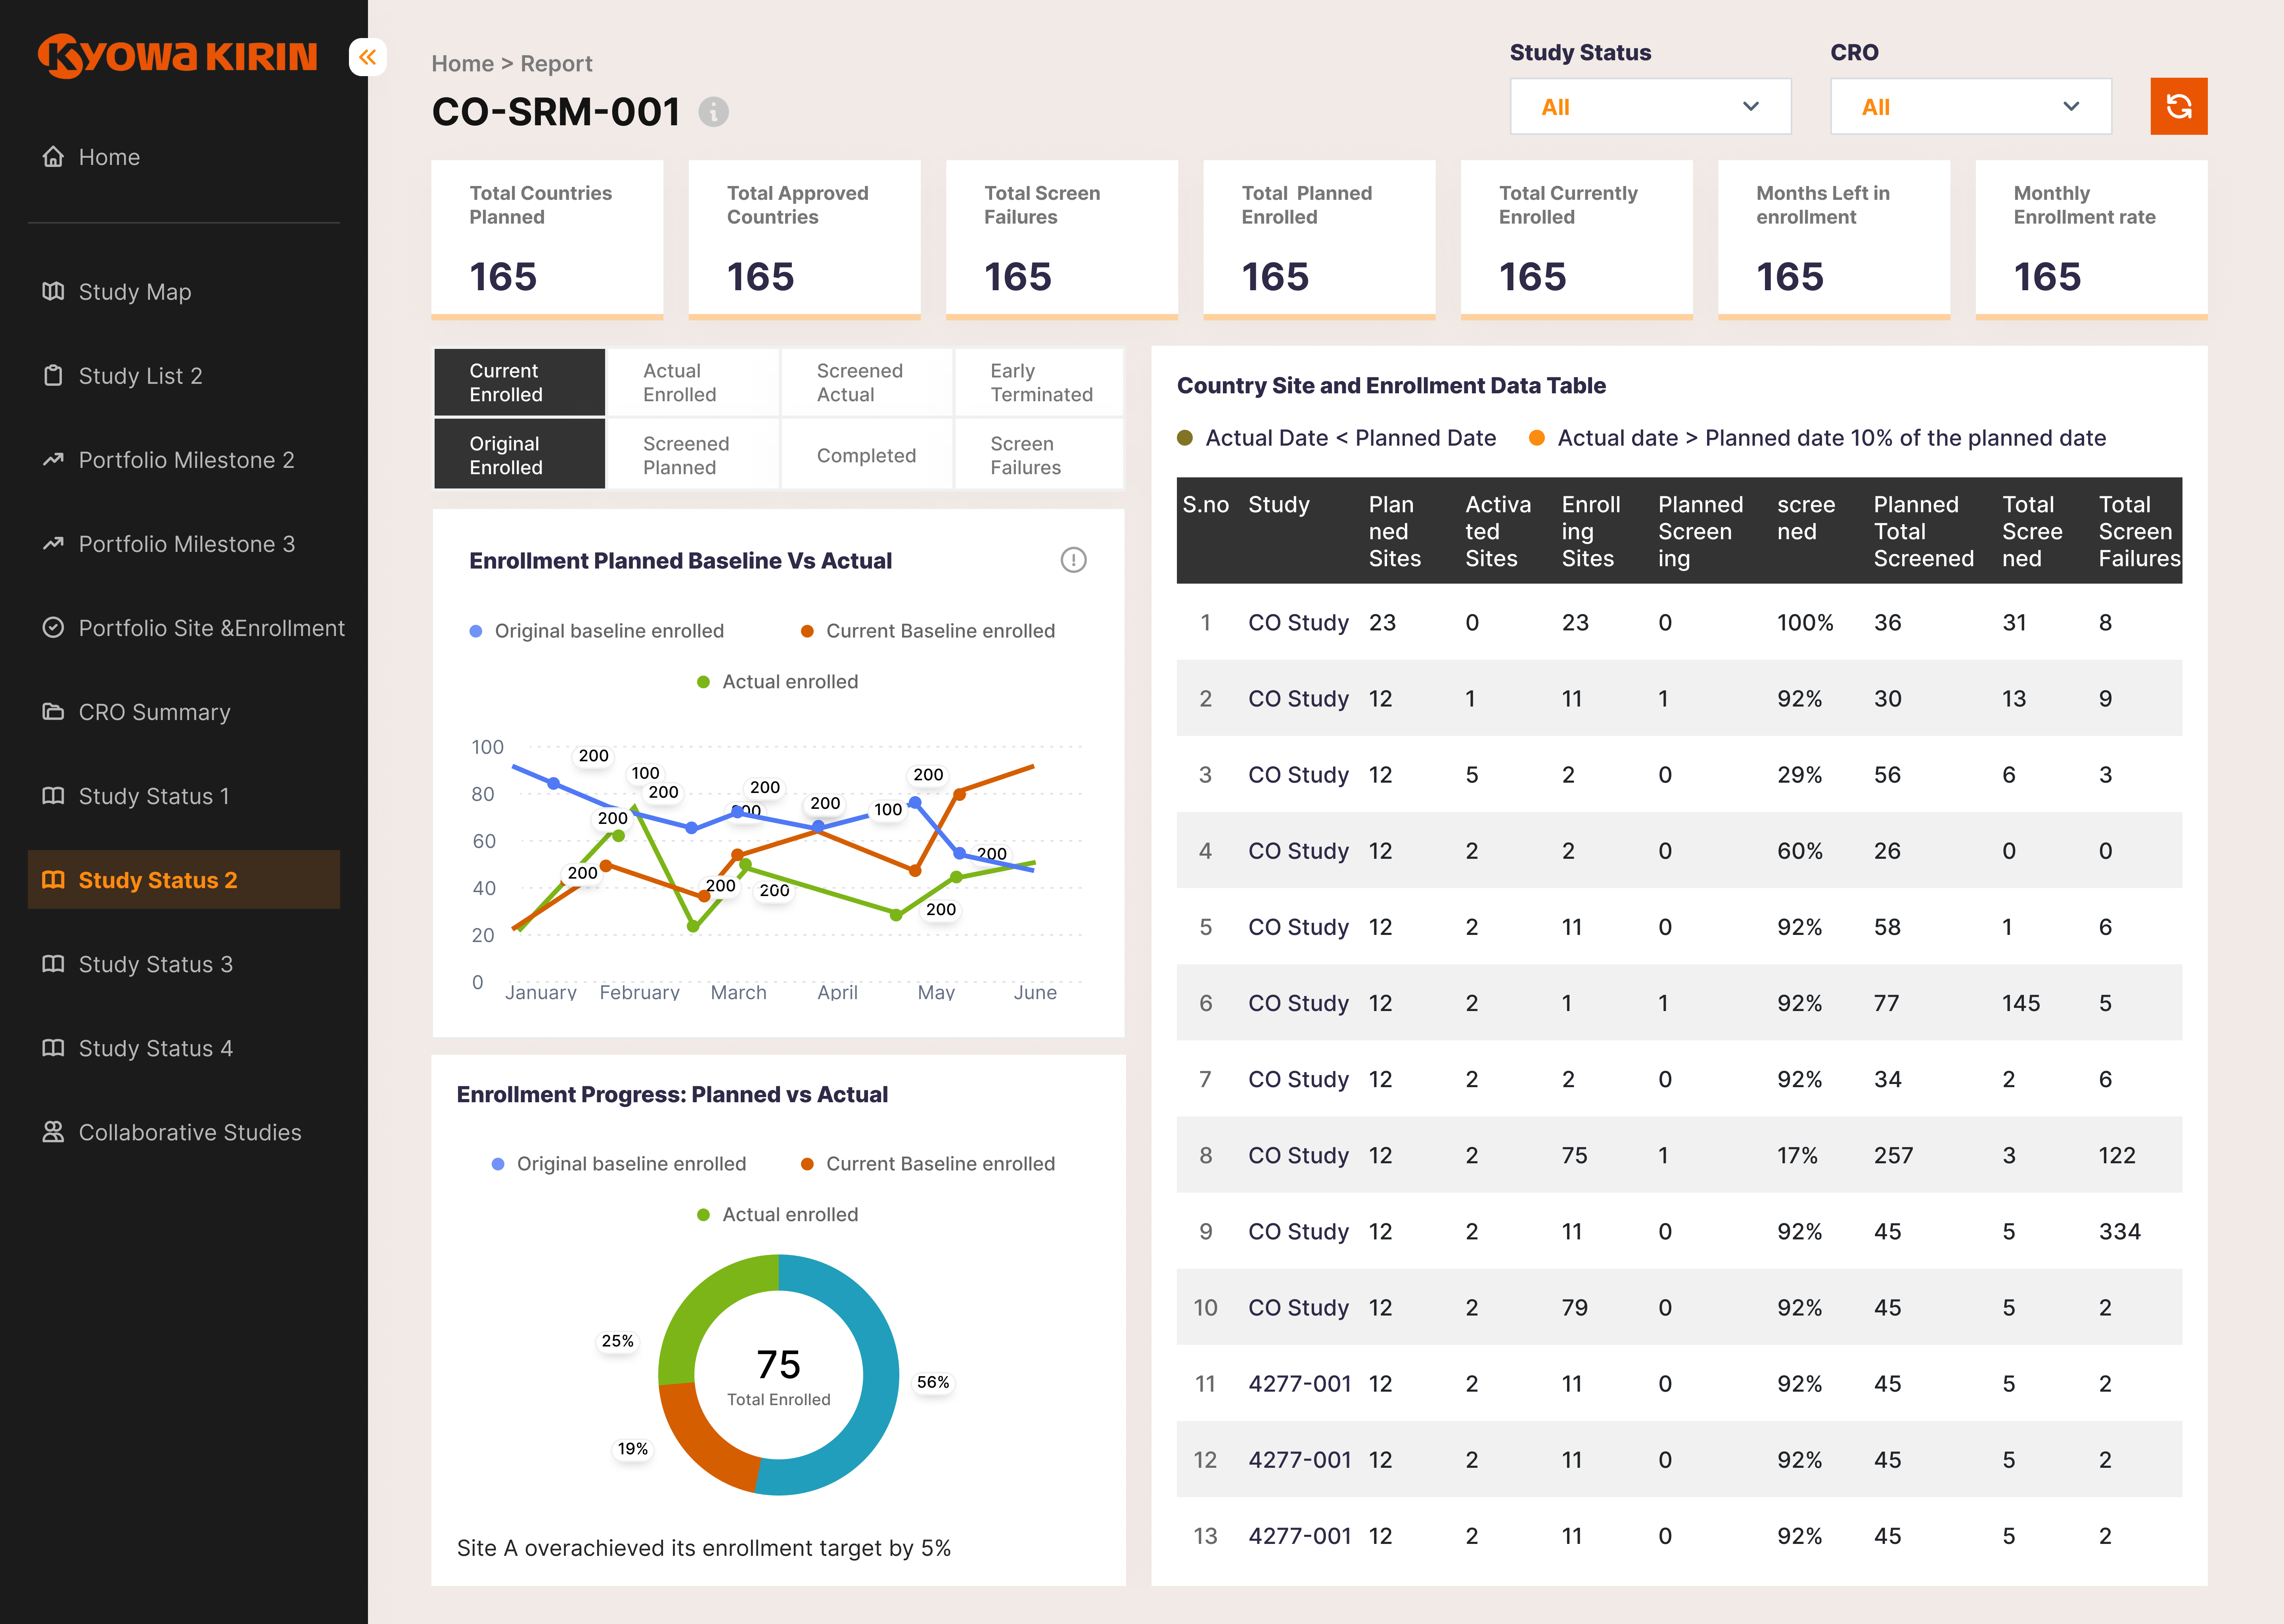Click the Portfolio Milestone 2 trend icon
2284x1624 pixels.
53,460
